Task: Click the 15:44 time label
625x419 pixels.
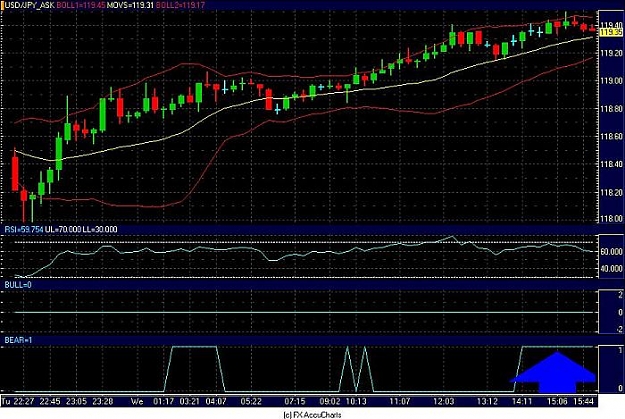Action: pos(583,401)
